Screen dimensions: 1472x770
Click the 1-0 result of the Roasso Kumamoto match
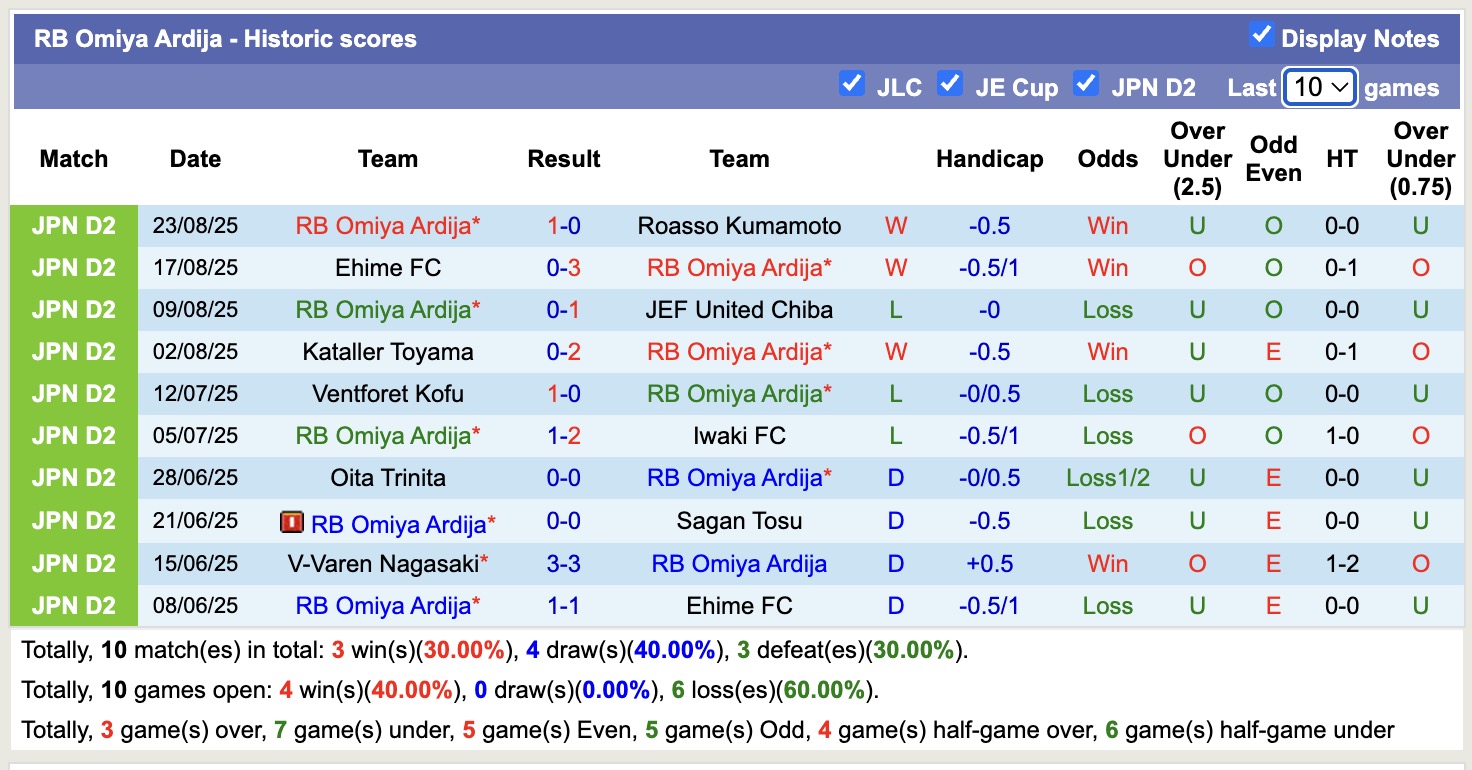pos(563,225)
